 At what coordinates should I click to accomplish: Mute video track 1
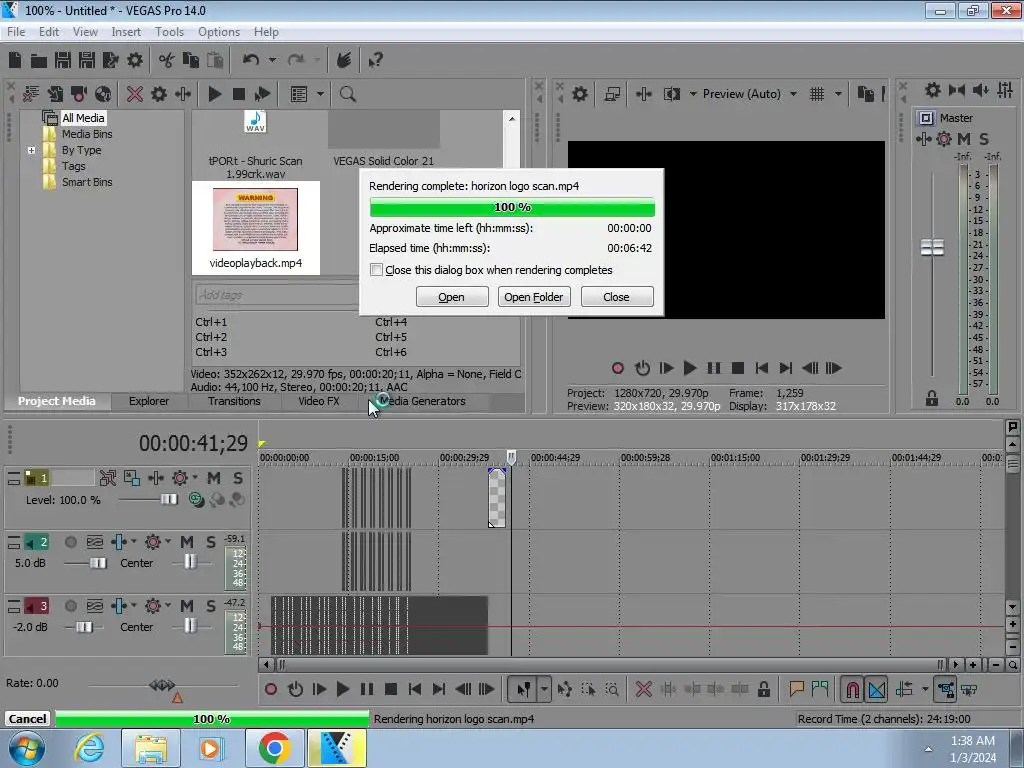214,478
